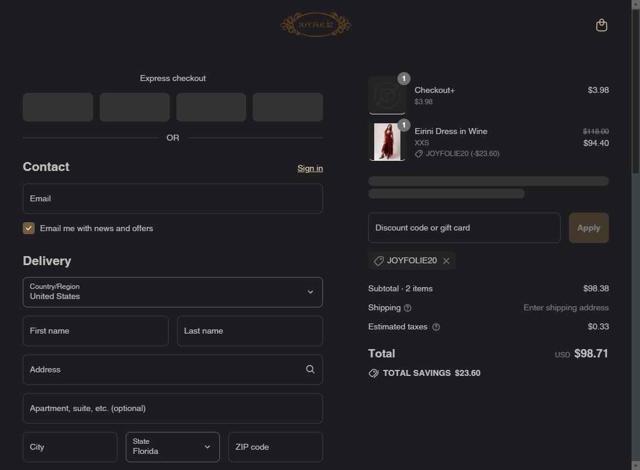This screenshot has height=470, width=640.
Task: Click the quantity badge on Checkout+ thumbnail
Action: (404, 78)
